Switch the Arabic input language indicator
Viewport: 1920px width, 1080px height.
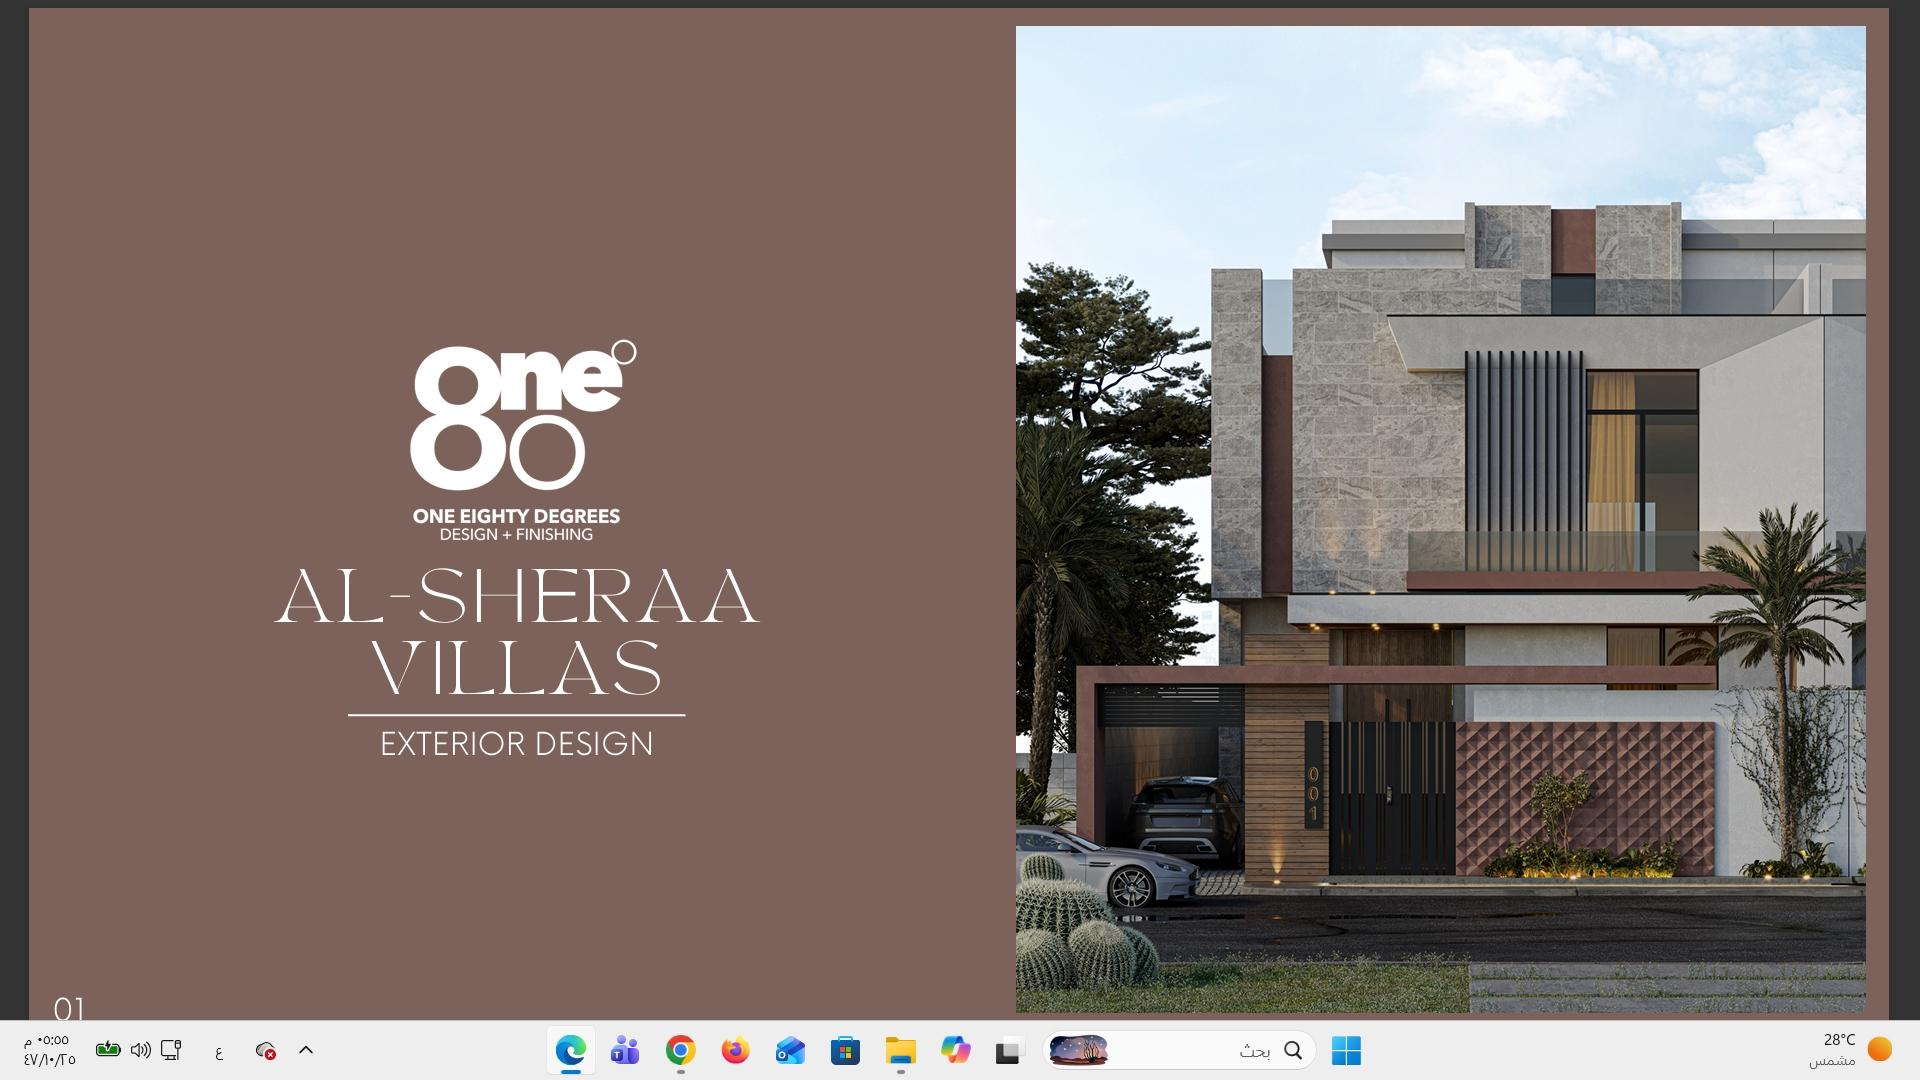[219, 1051]
